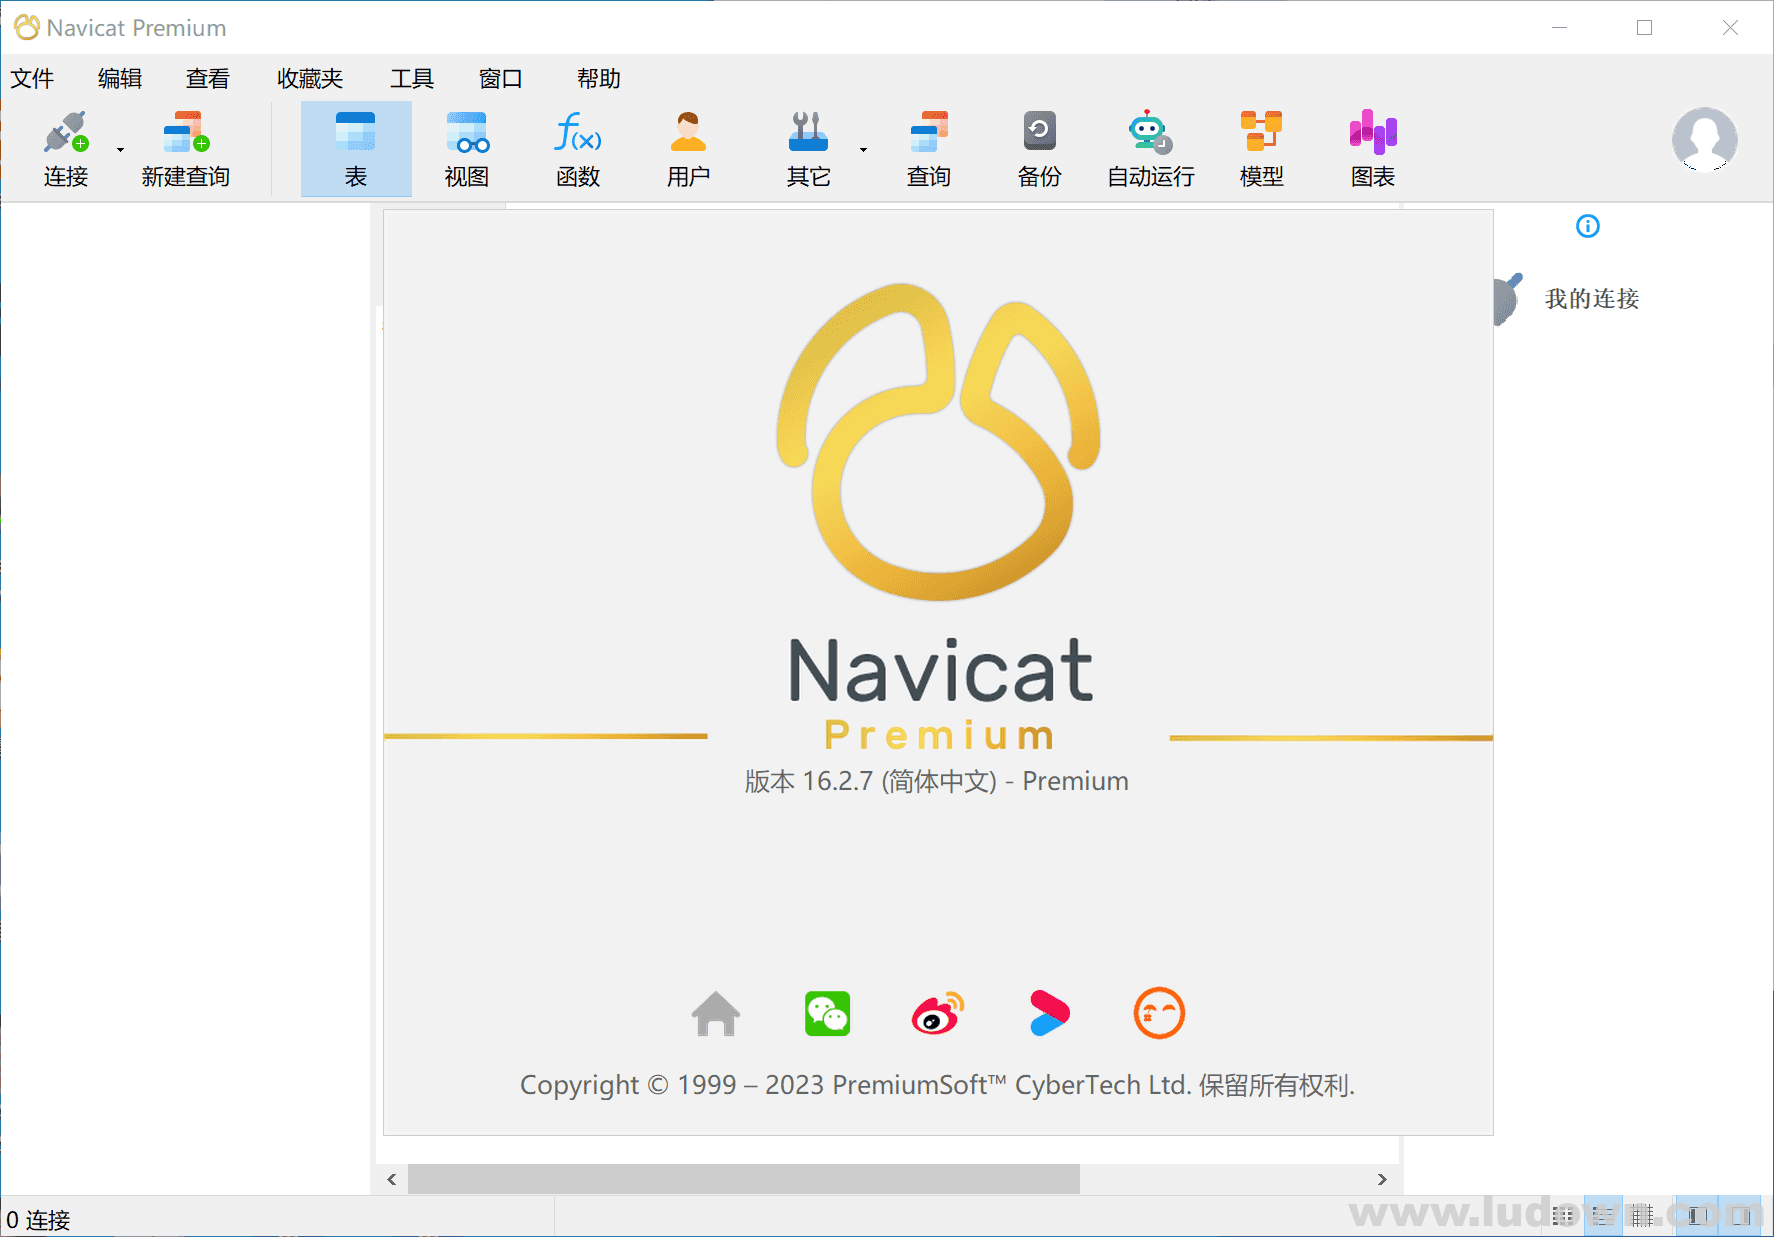Click the Automation robot icon
The width and height of the screenshot is (1774, 1237).
click(1150, 132)
